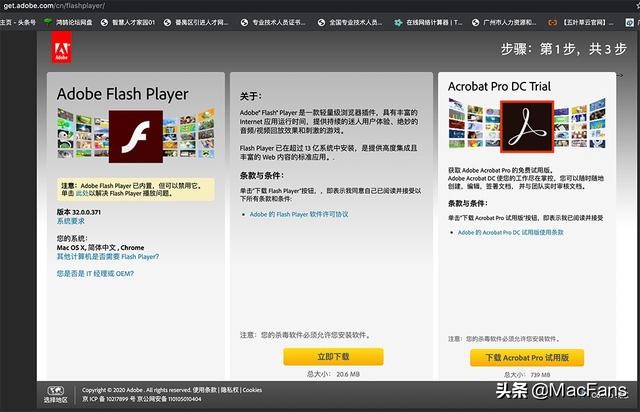640x412 pixels.
Task: Open the 系统要求 link
Action: point(71,221)
